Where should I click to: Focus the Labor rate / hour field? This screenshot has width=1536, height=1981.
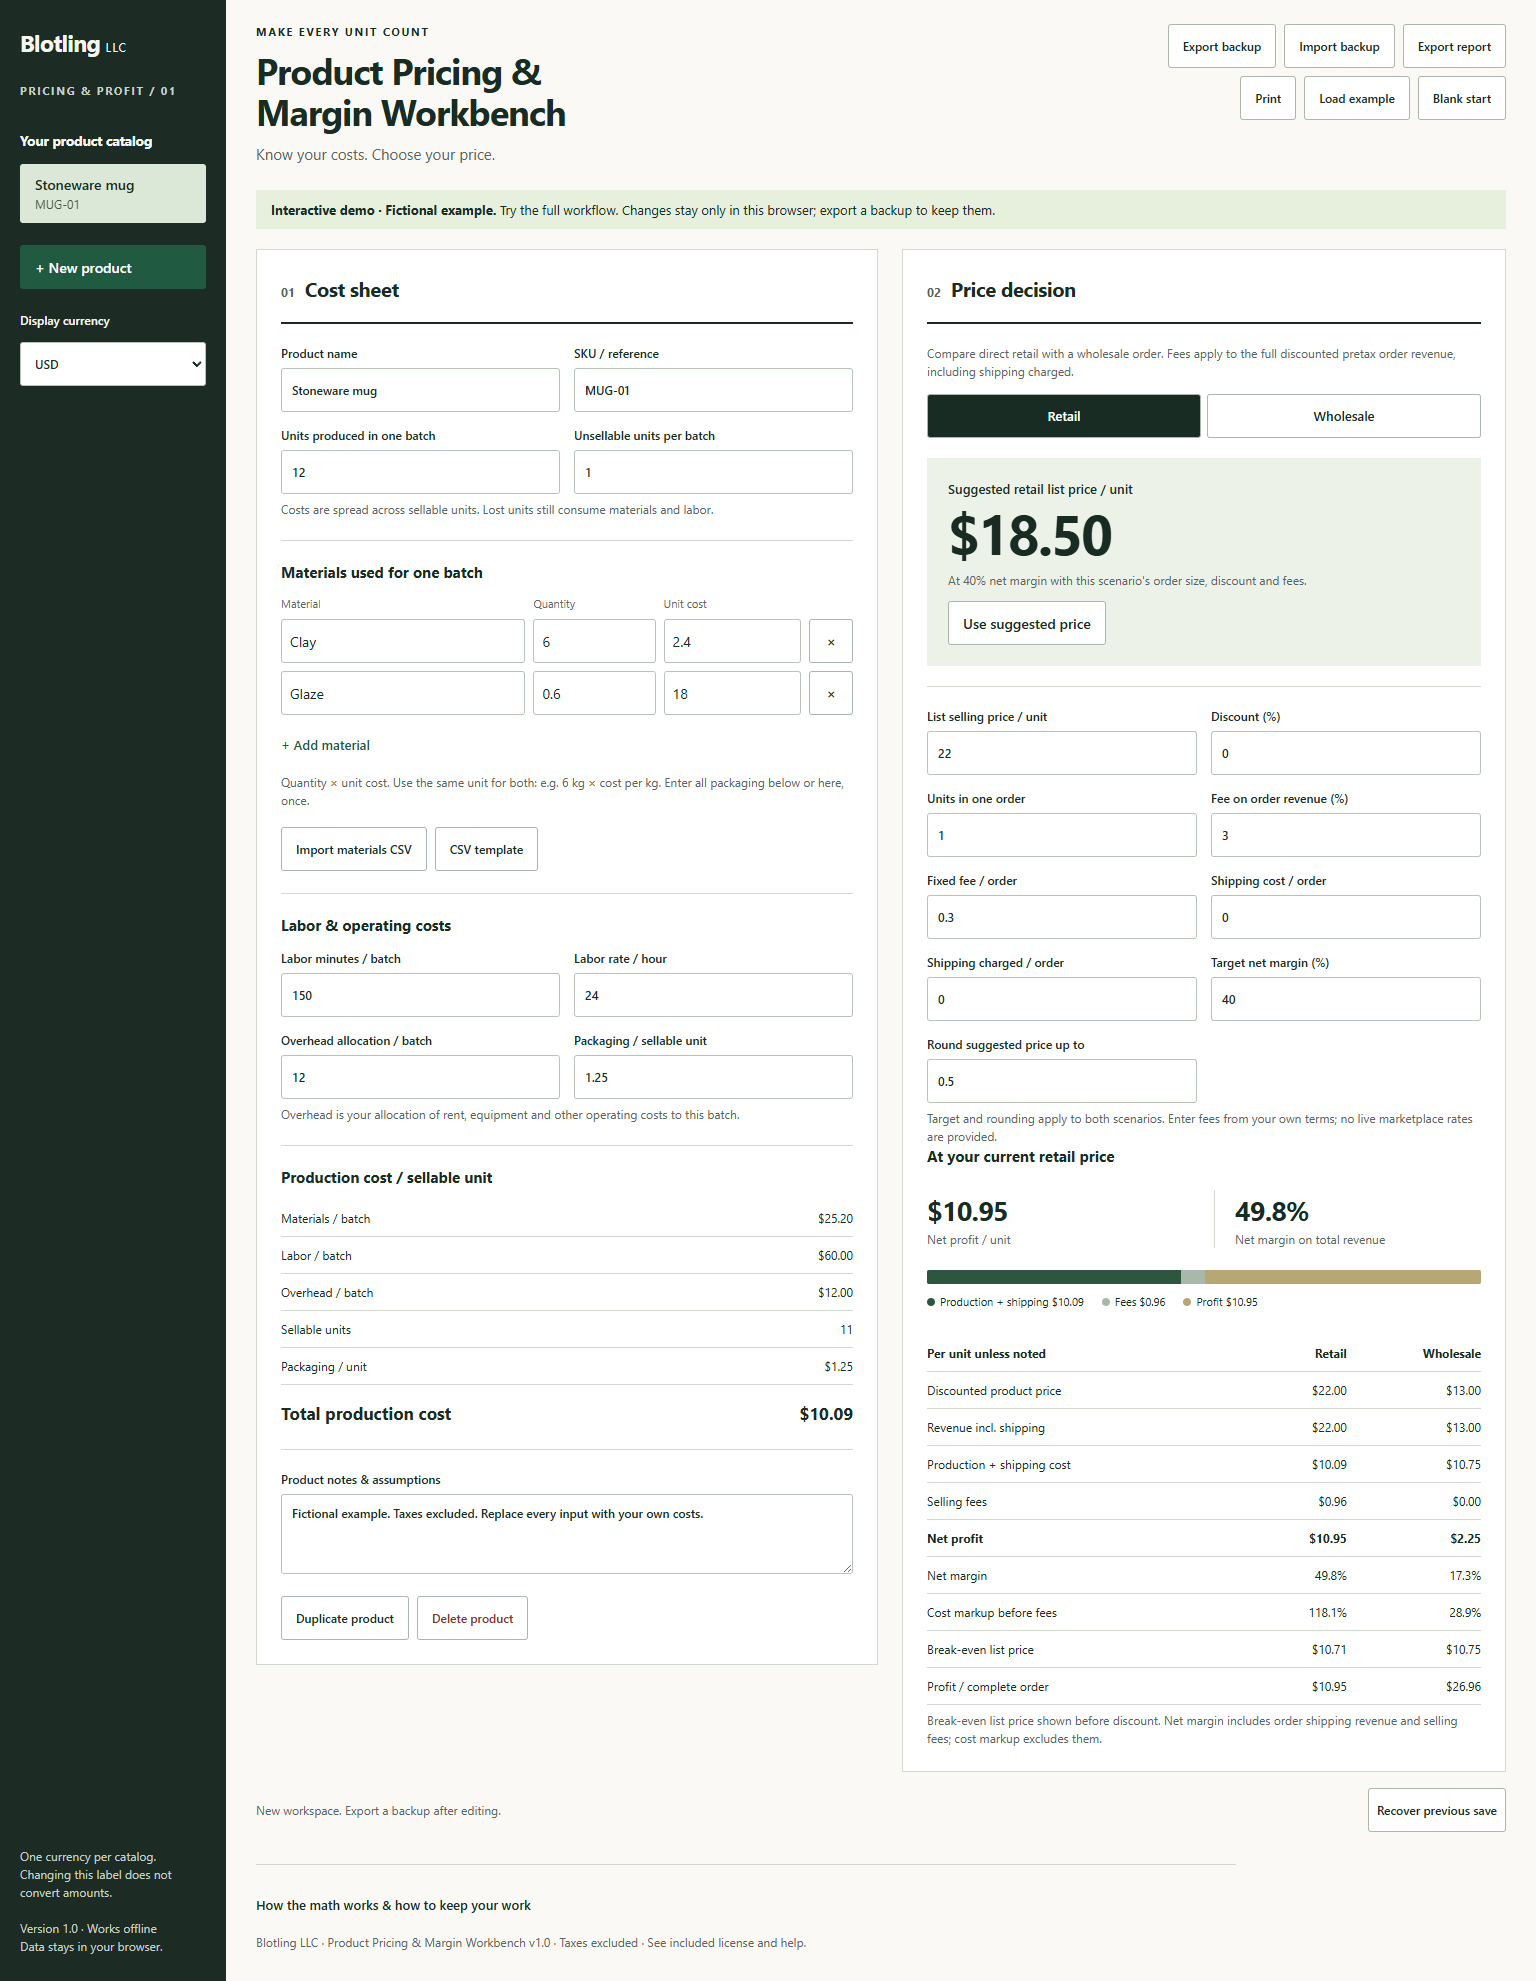coord(713,995)
